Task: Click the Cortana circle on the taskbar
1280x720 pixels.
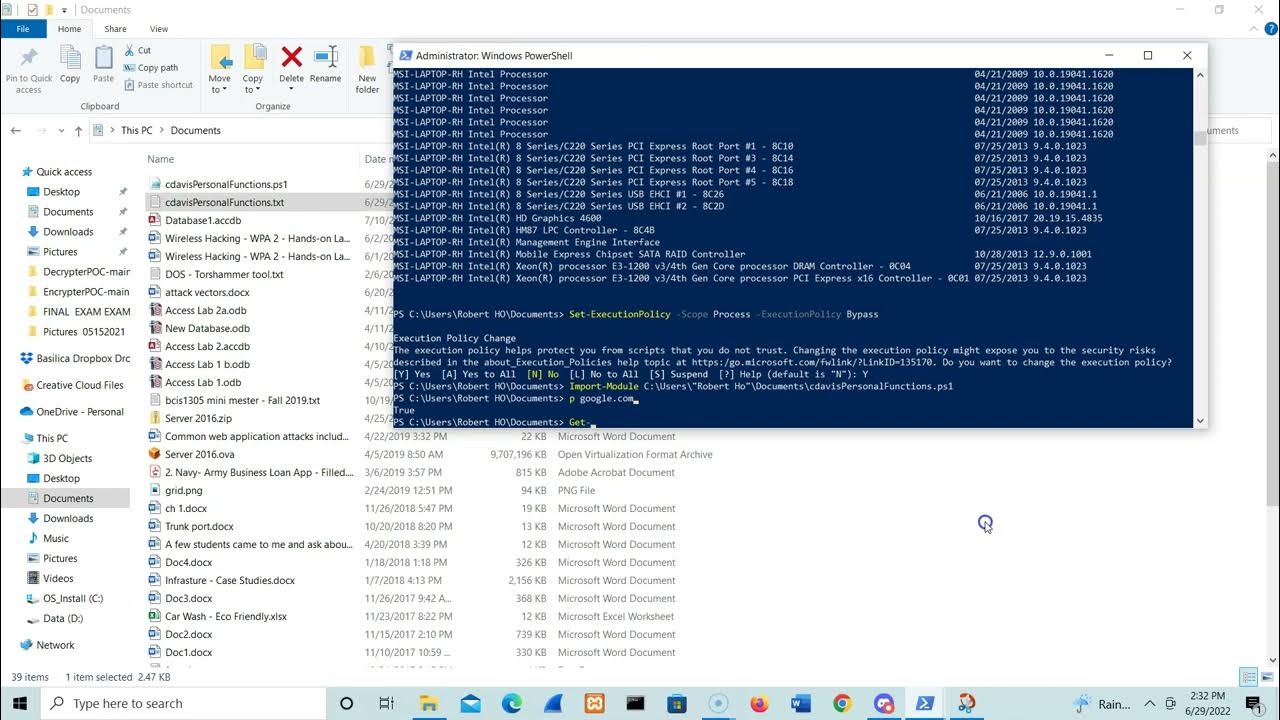Action: coord(346,703)
